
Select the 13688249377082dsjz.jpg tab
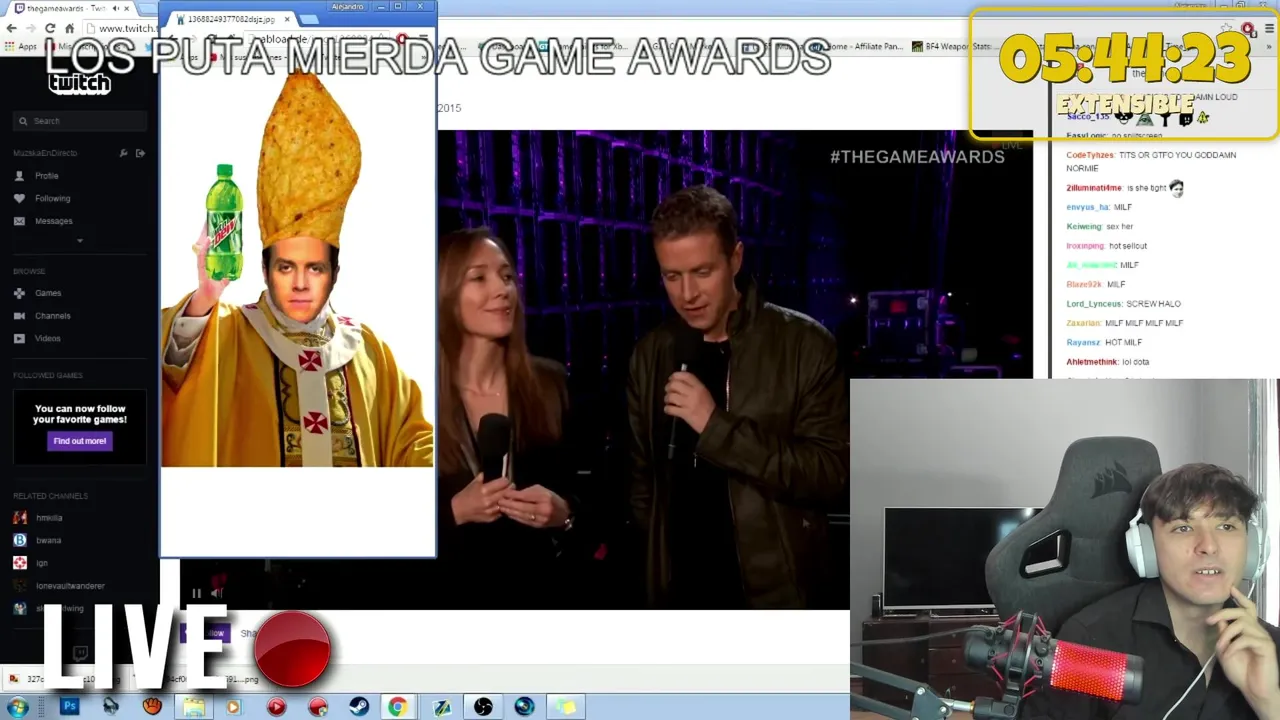(230, 19)
